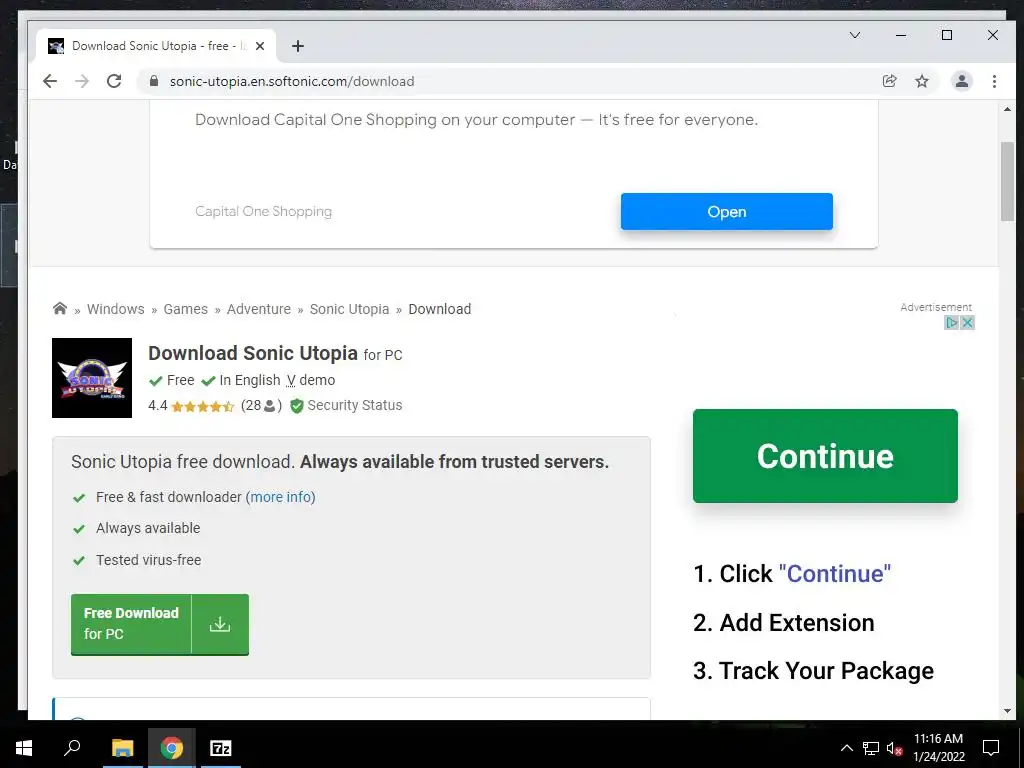Open the Windows Start menu
The image size is (1024, 768).
(24, 748)
